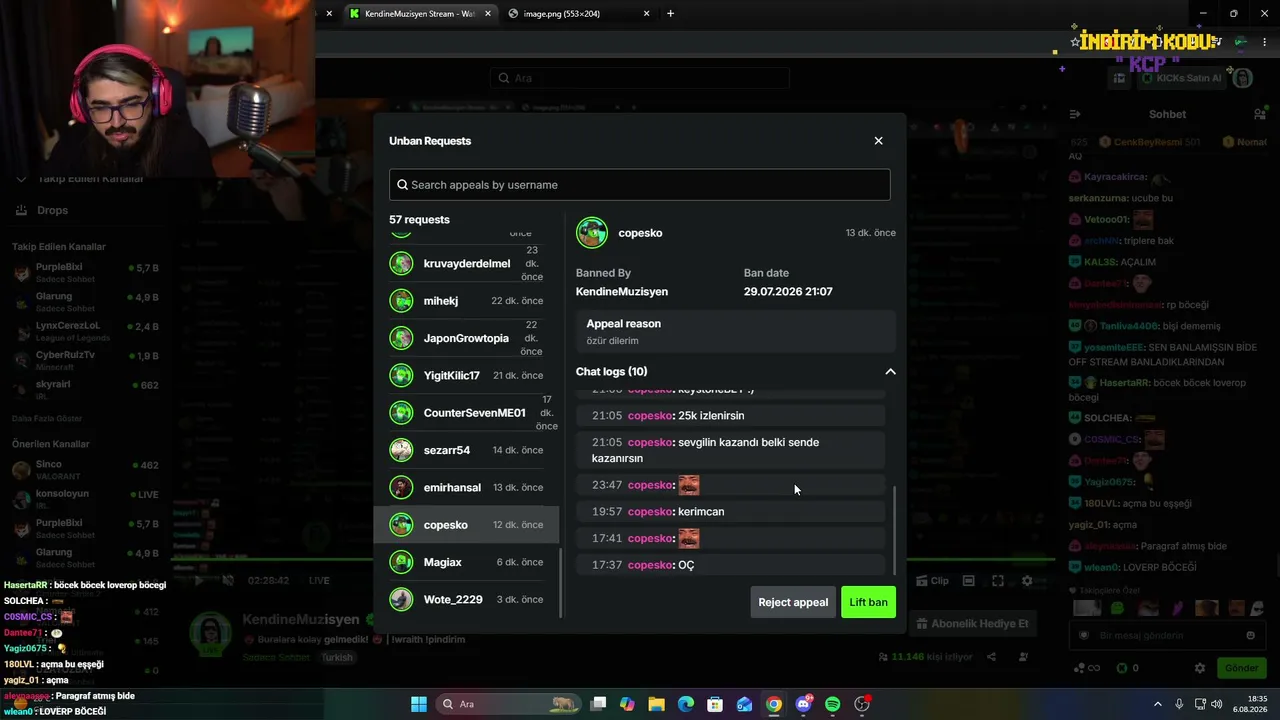Expand Daha Fazla Göster in sidebar
This screenshot has width=1280, height=720.
pos(47,418)
